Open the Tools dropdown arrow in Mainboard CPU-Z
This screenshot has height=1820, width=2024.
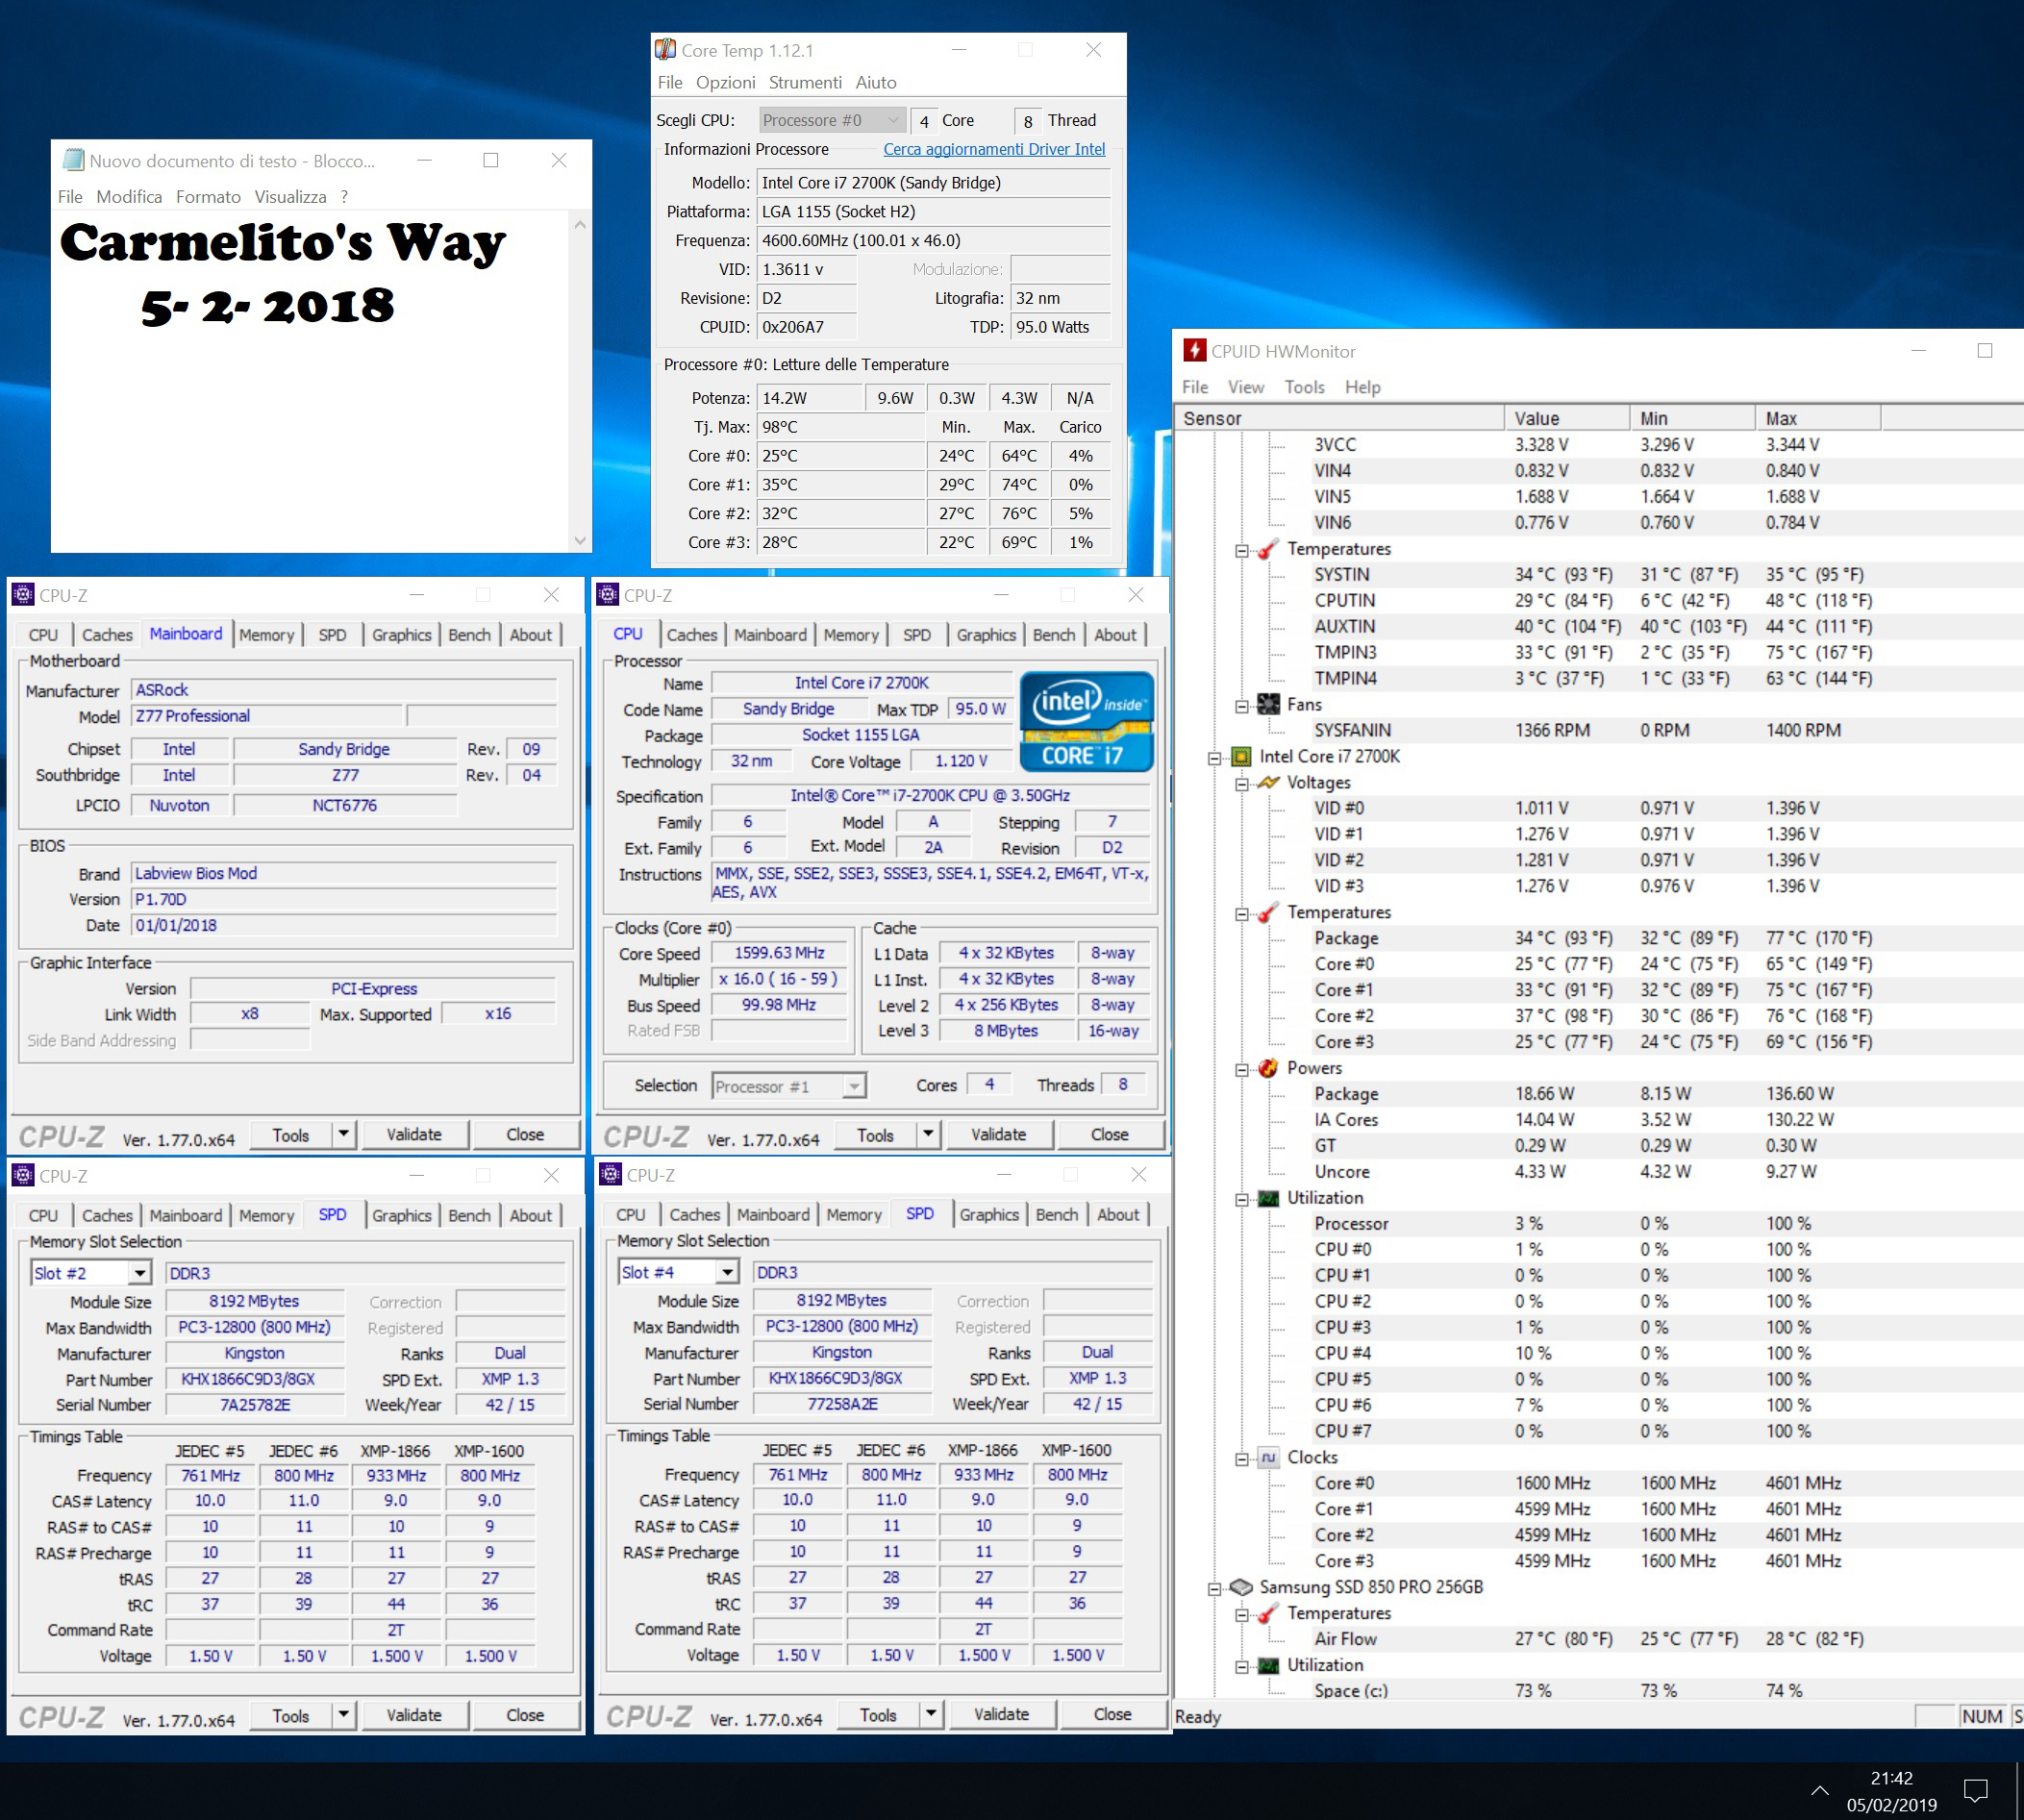coord(343,1134)
